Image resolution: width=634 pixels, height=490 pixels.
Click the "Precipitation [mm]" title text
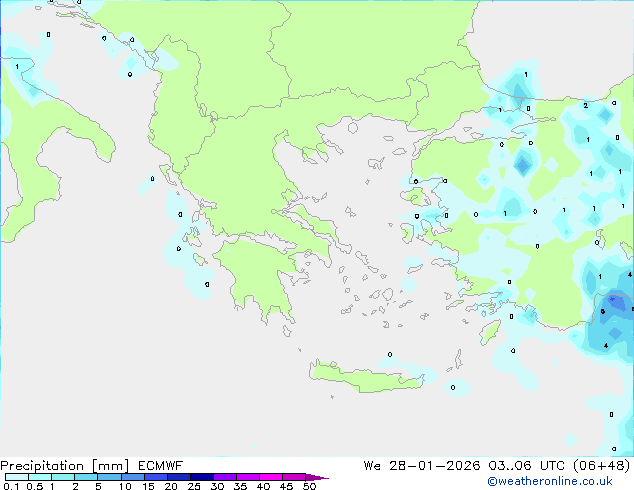(65, 466)
